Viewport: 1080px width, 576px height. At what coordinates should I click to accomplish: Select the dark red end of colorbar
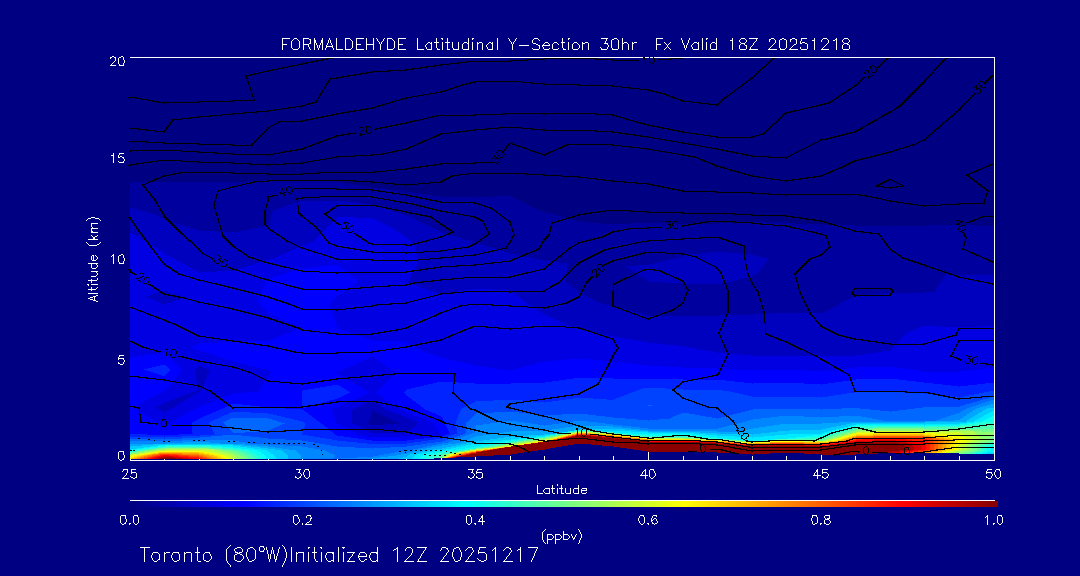990,502
